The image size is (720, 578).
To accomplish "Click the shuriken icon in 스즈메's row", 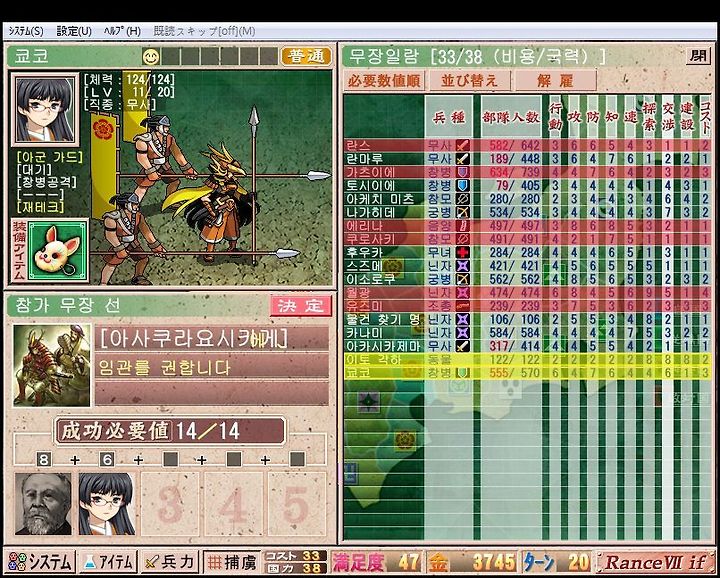I will pos(462,266).
